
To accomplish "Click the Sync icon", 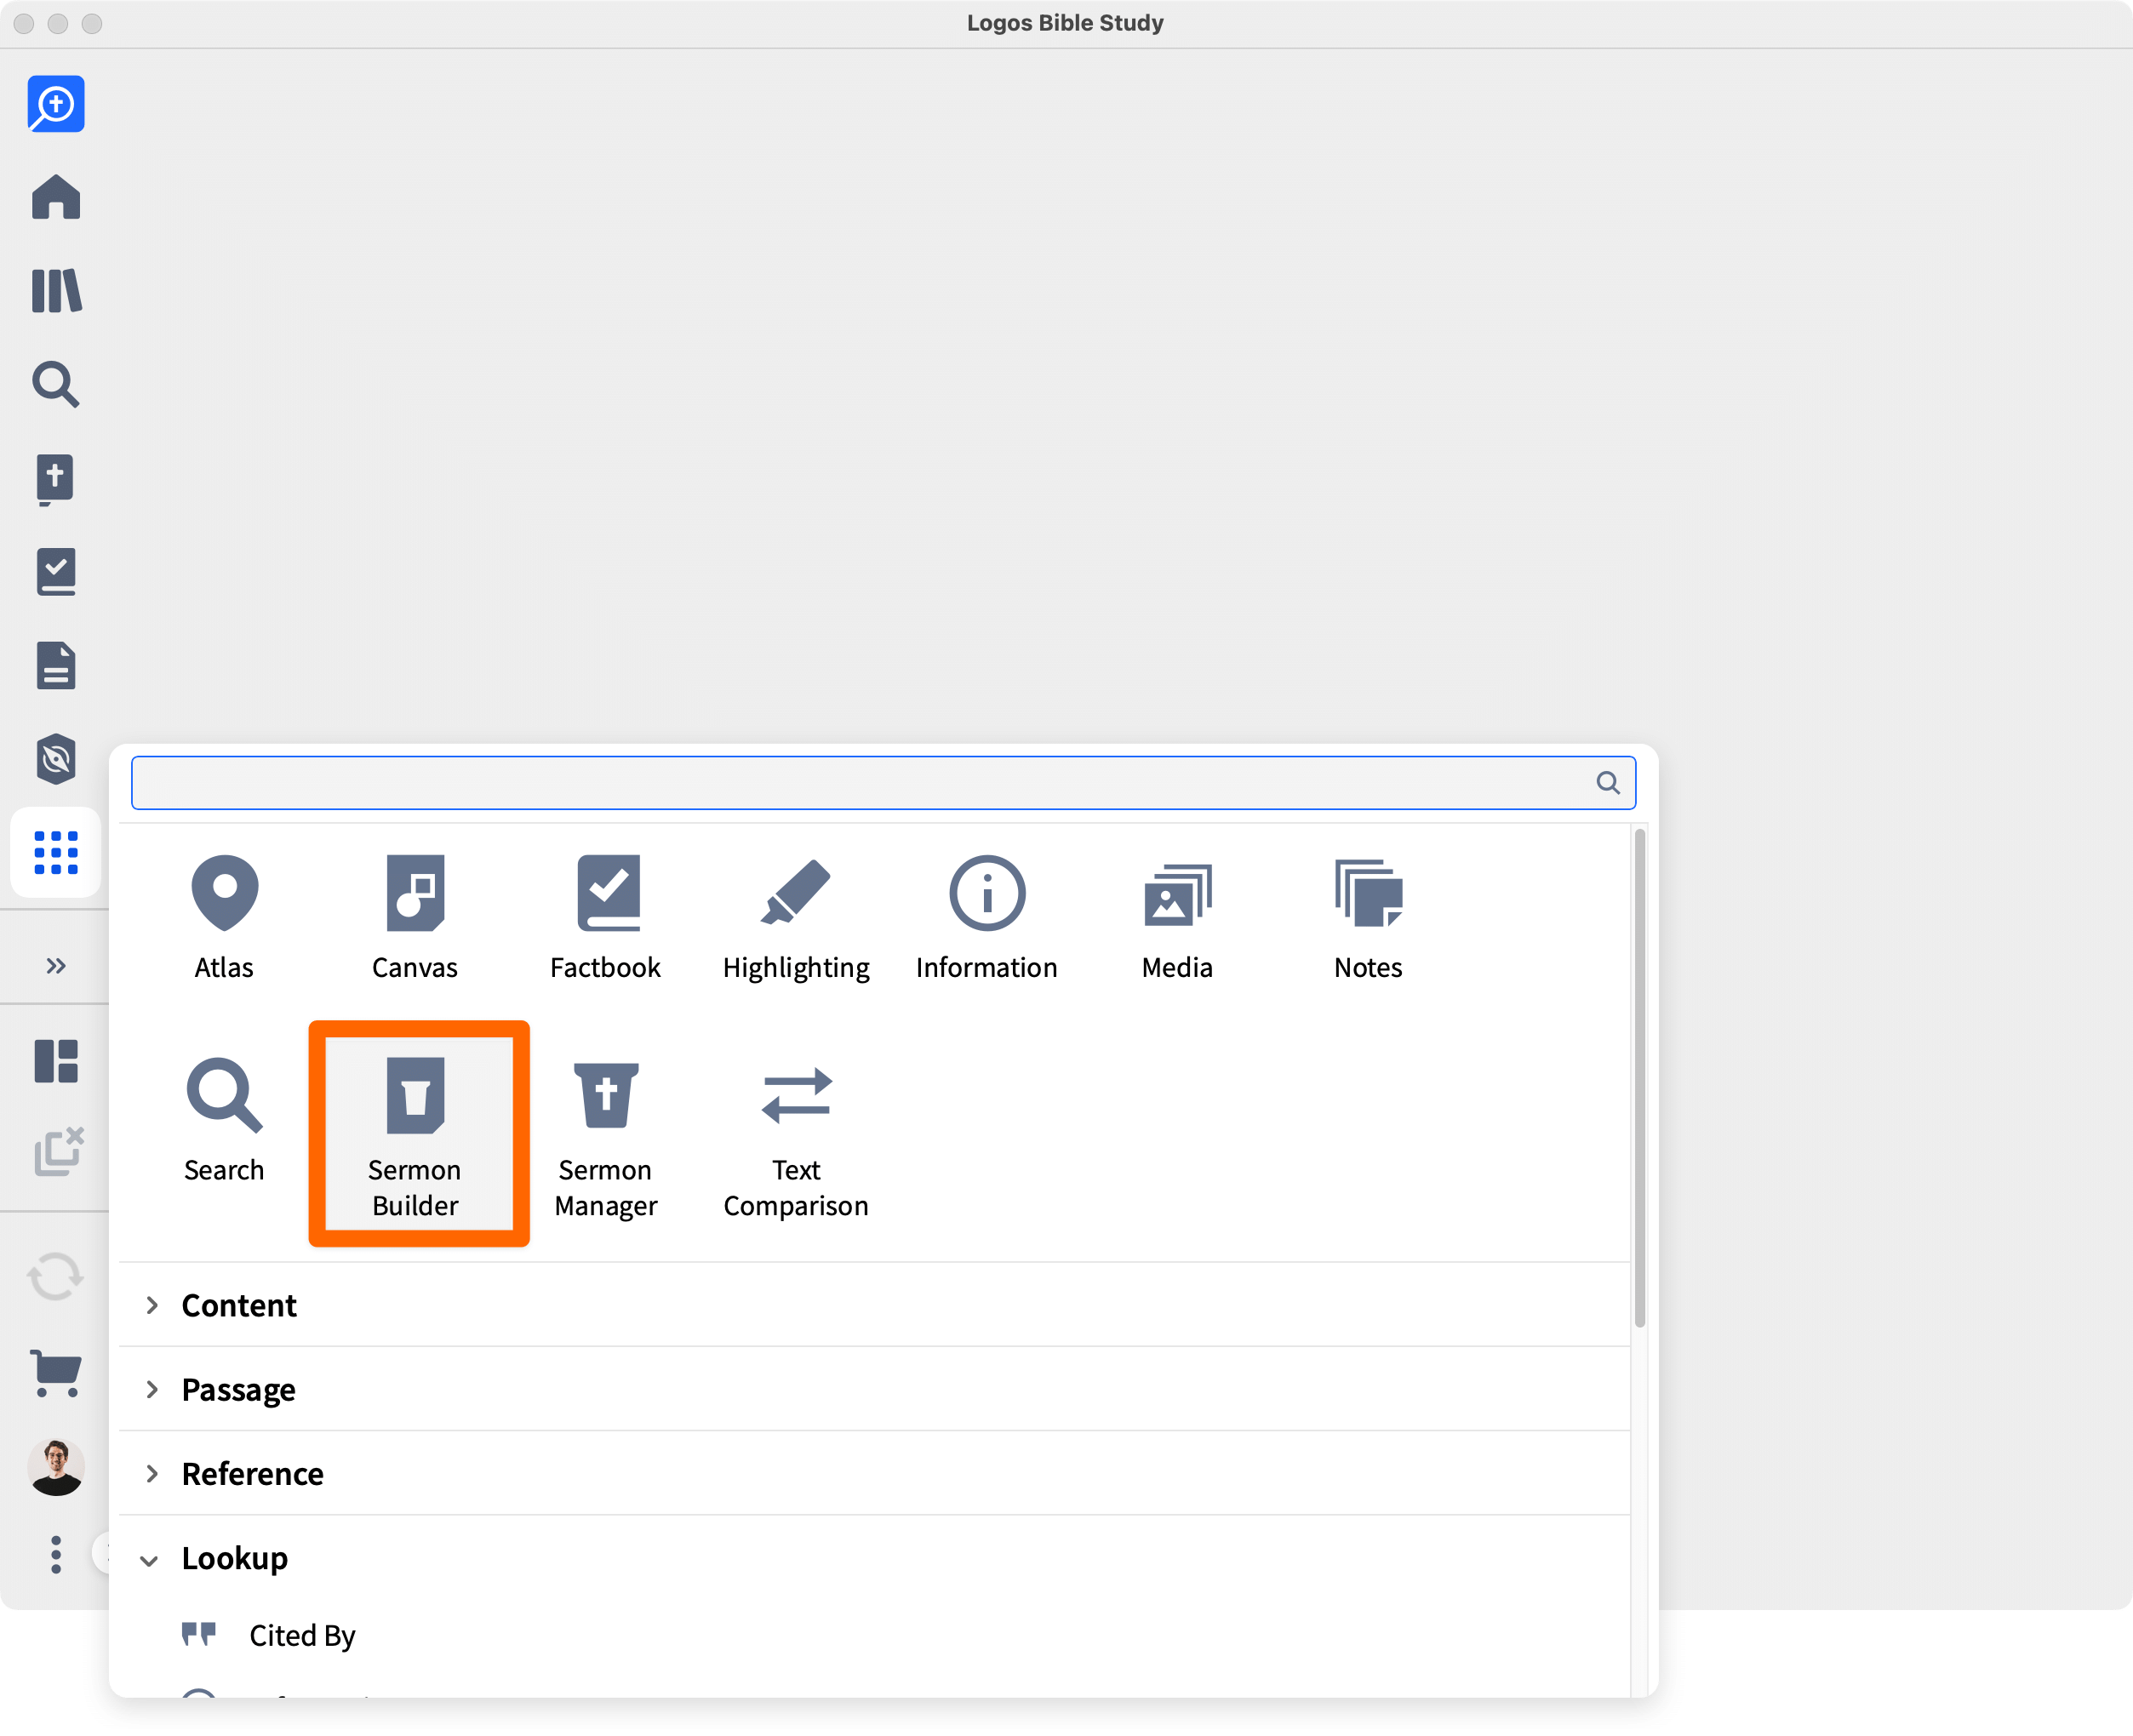I will click(56, 1277).
